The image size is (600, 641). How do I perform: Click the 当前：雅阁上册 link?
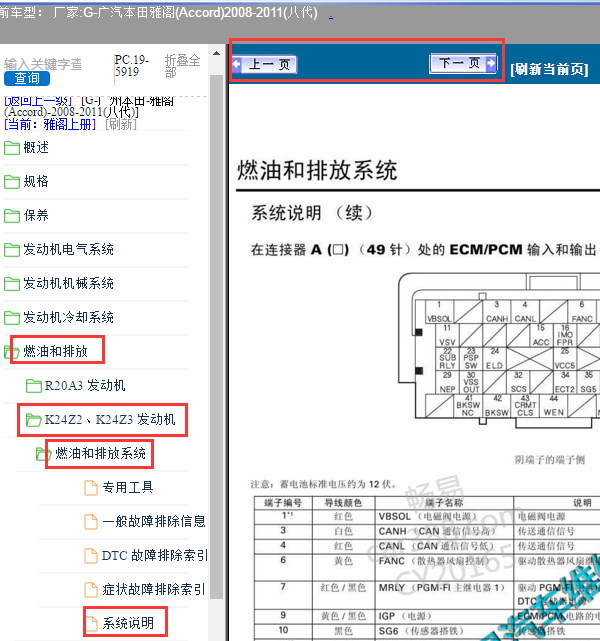(x=50, y=124)
